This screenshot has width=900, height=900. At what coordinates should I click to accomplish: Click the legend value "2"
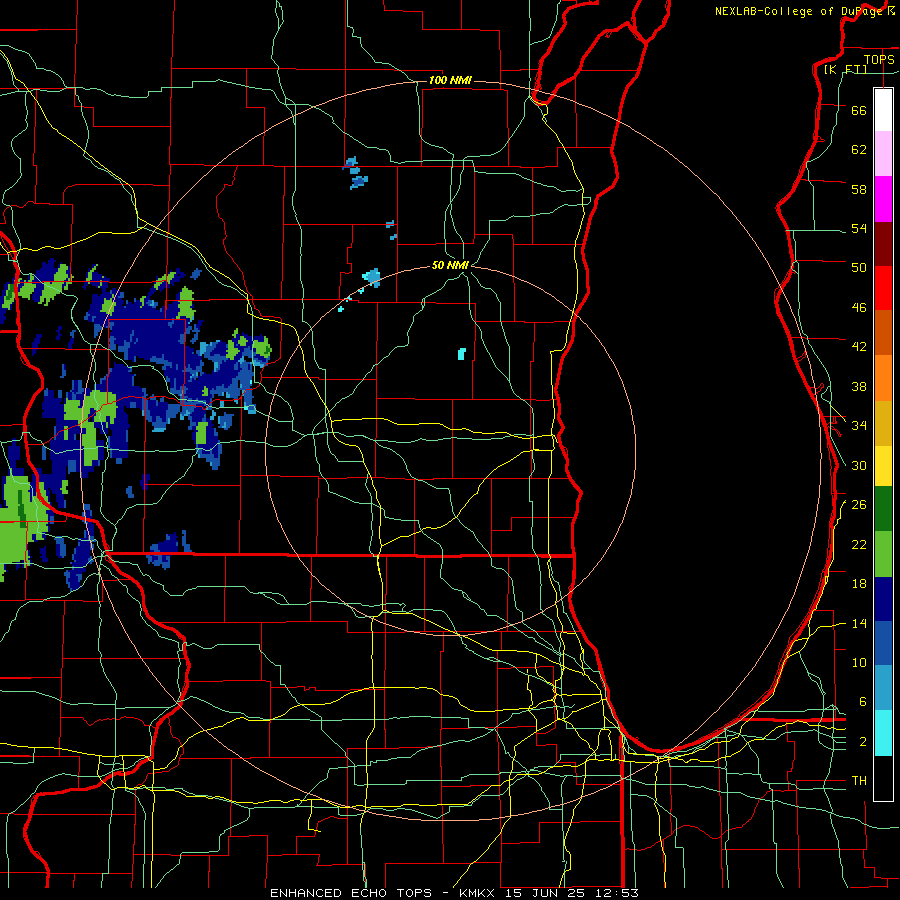pyautogui.click(x=862, y=742)
